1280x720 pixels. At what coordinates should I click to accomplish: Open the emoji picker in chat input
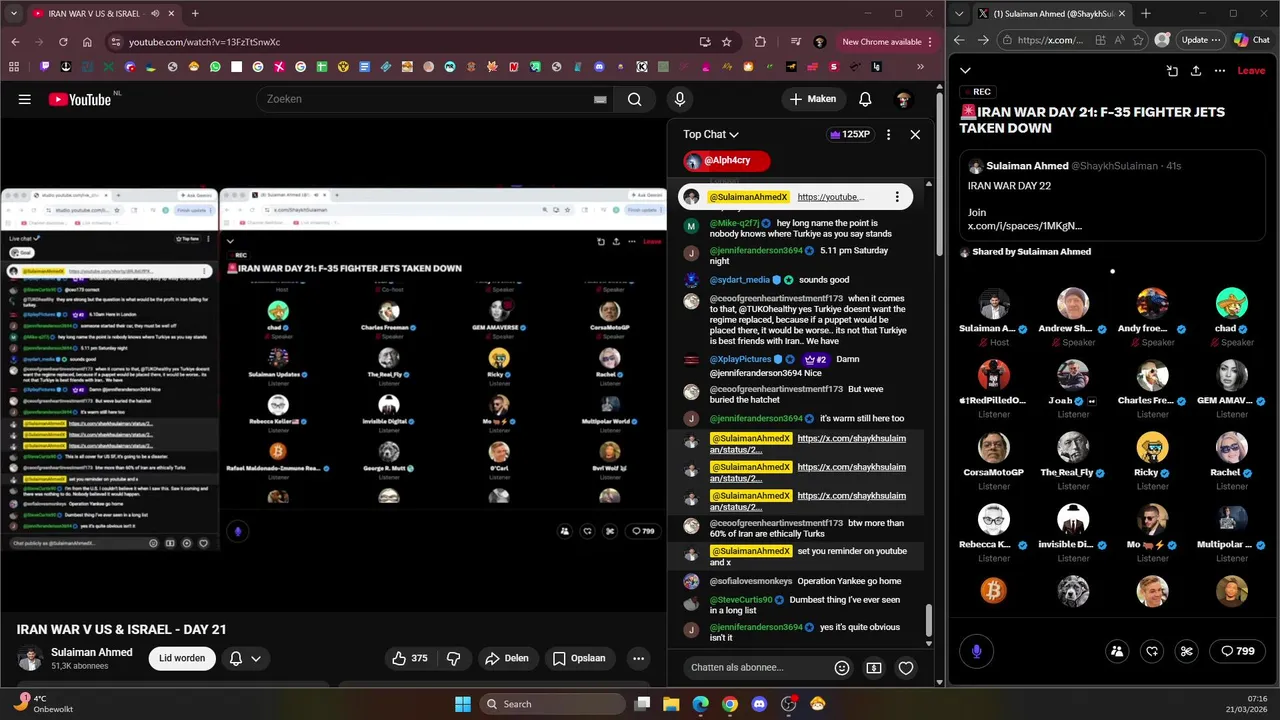coord(842,668)
